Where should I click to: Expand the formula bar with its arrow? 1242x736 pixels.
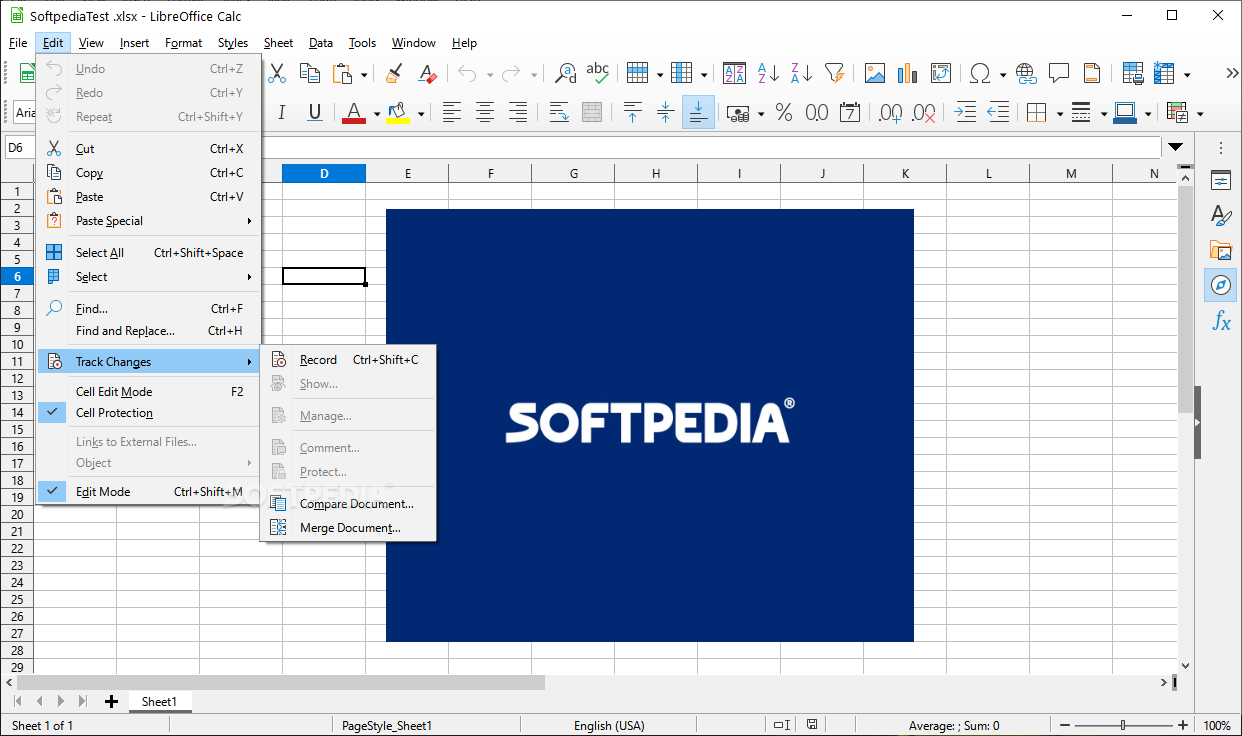pyautogui.click(x=1176, y=147)
